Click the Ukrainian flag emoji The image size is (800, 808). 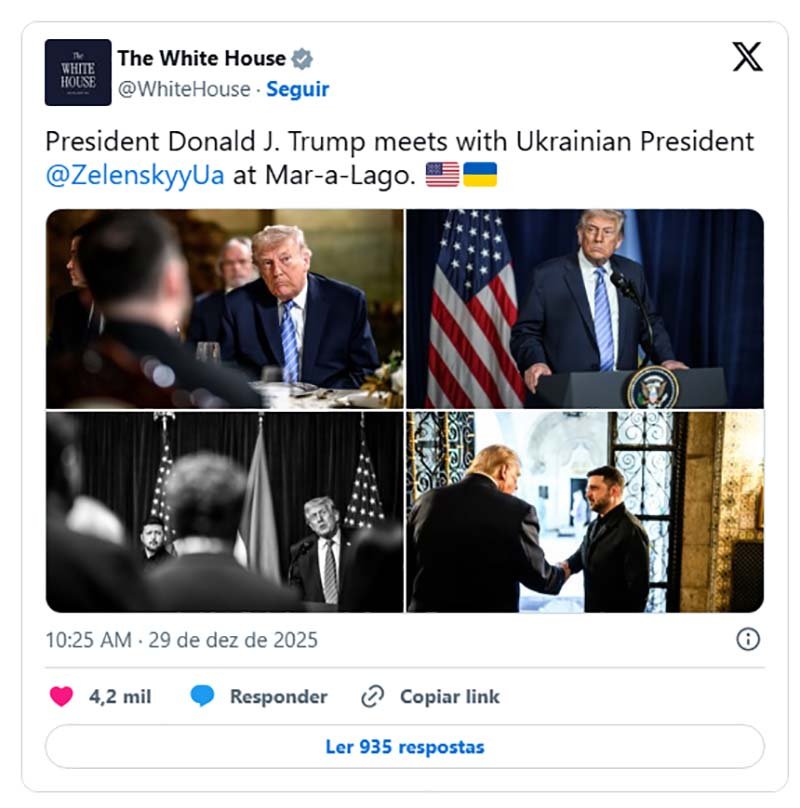coord(480,174)
